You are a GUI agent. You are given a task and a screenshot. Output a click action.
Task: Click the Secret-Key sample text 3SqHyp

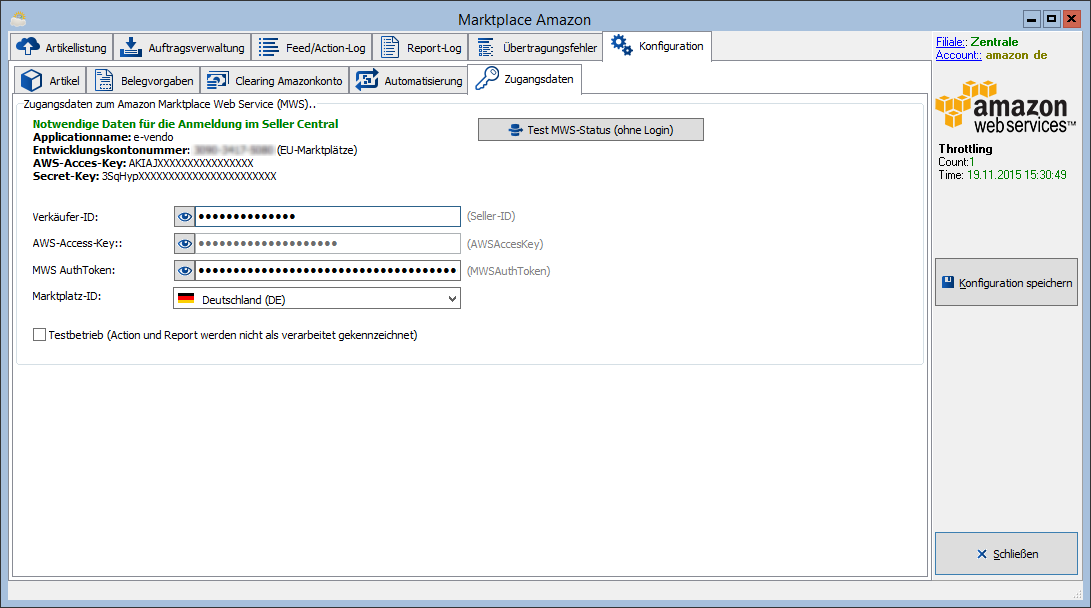point(189,176)
